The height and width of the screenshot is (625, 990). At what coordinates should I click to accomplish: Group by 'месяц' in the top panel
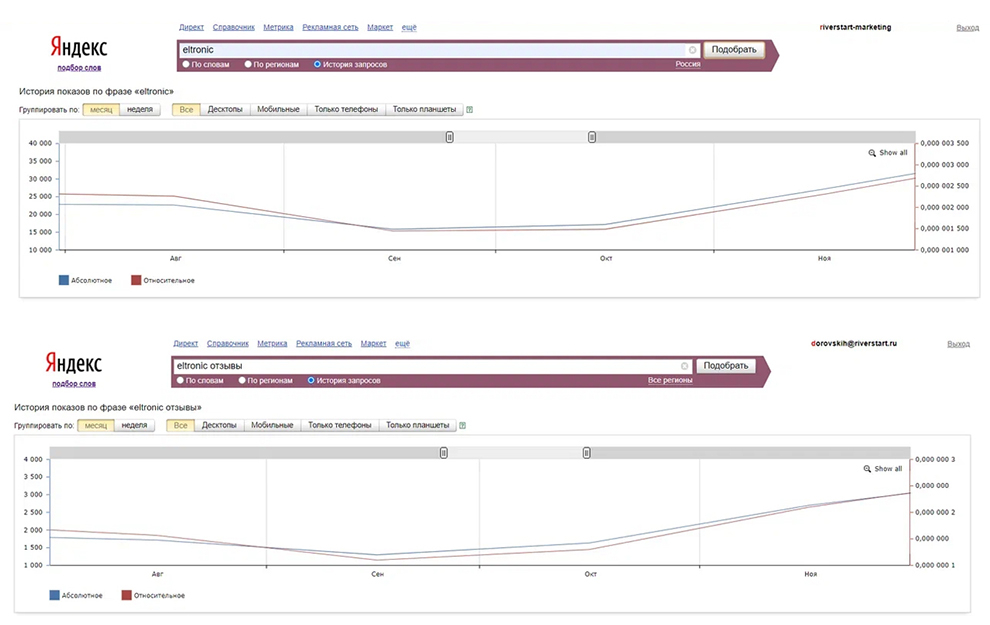[101, 110]
